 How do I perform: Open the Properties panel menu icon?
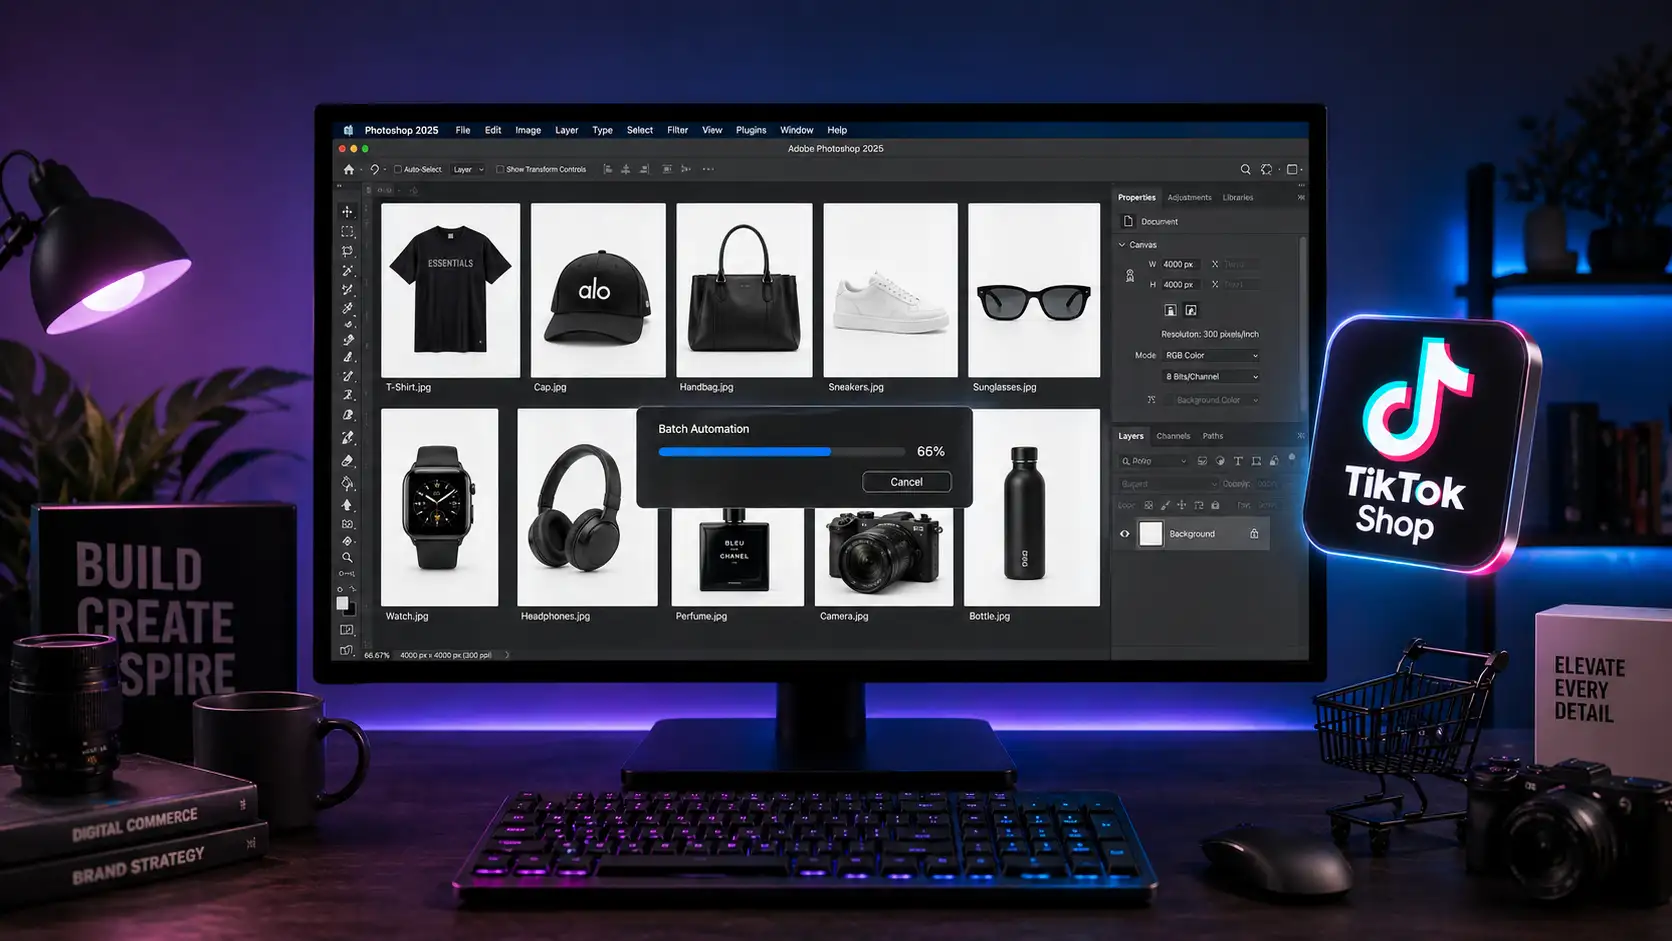1301,197
